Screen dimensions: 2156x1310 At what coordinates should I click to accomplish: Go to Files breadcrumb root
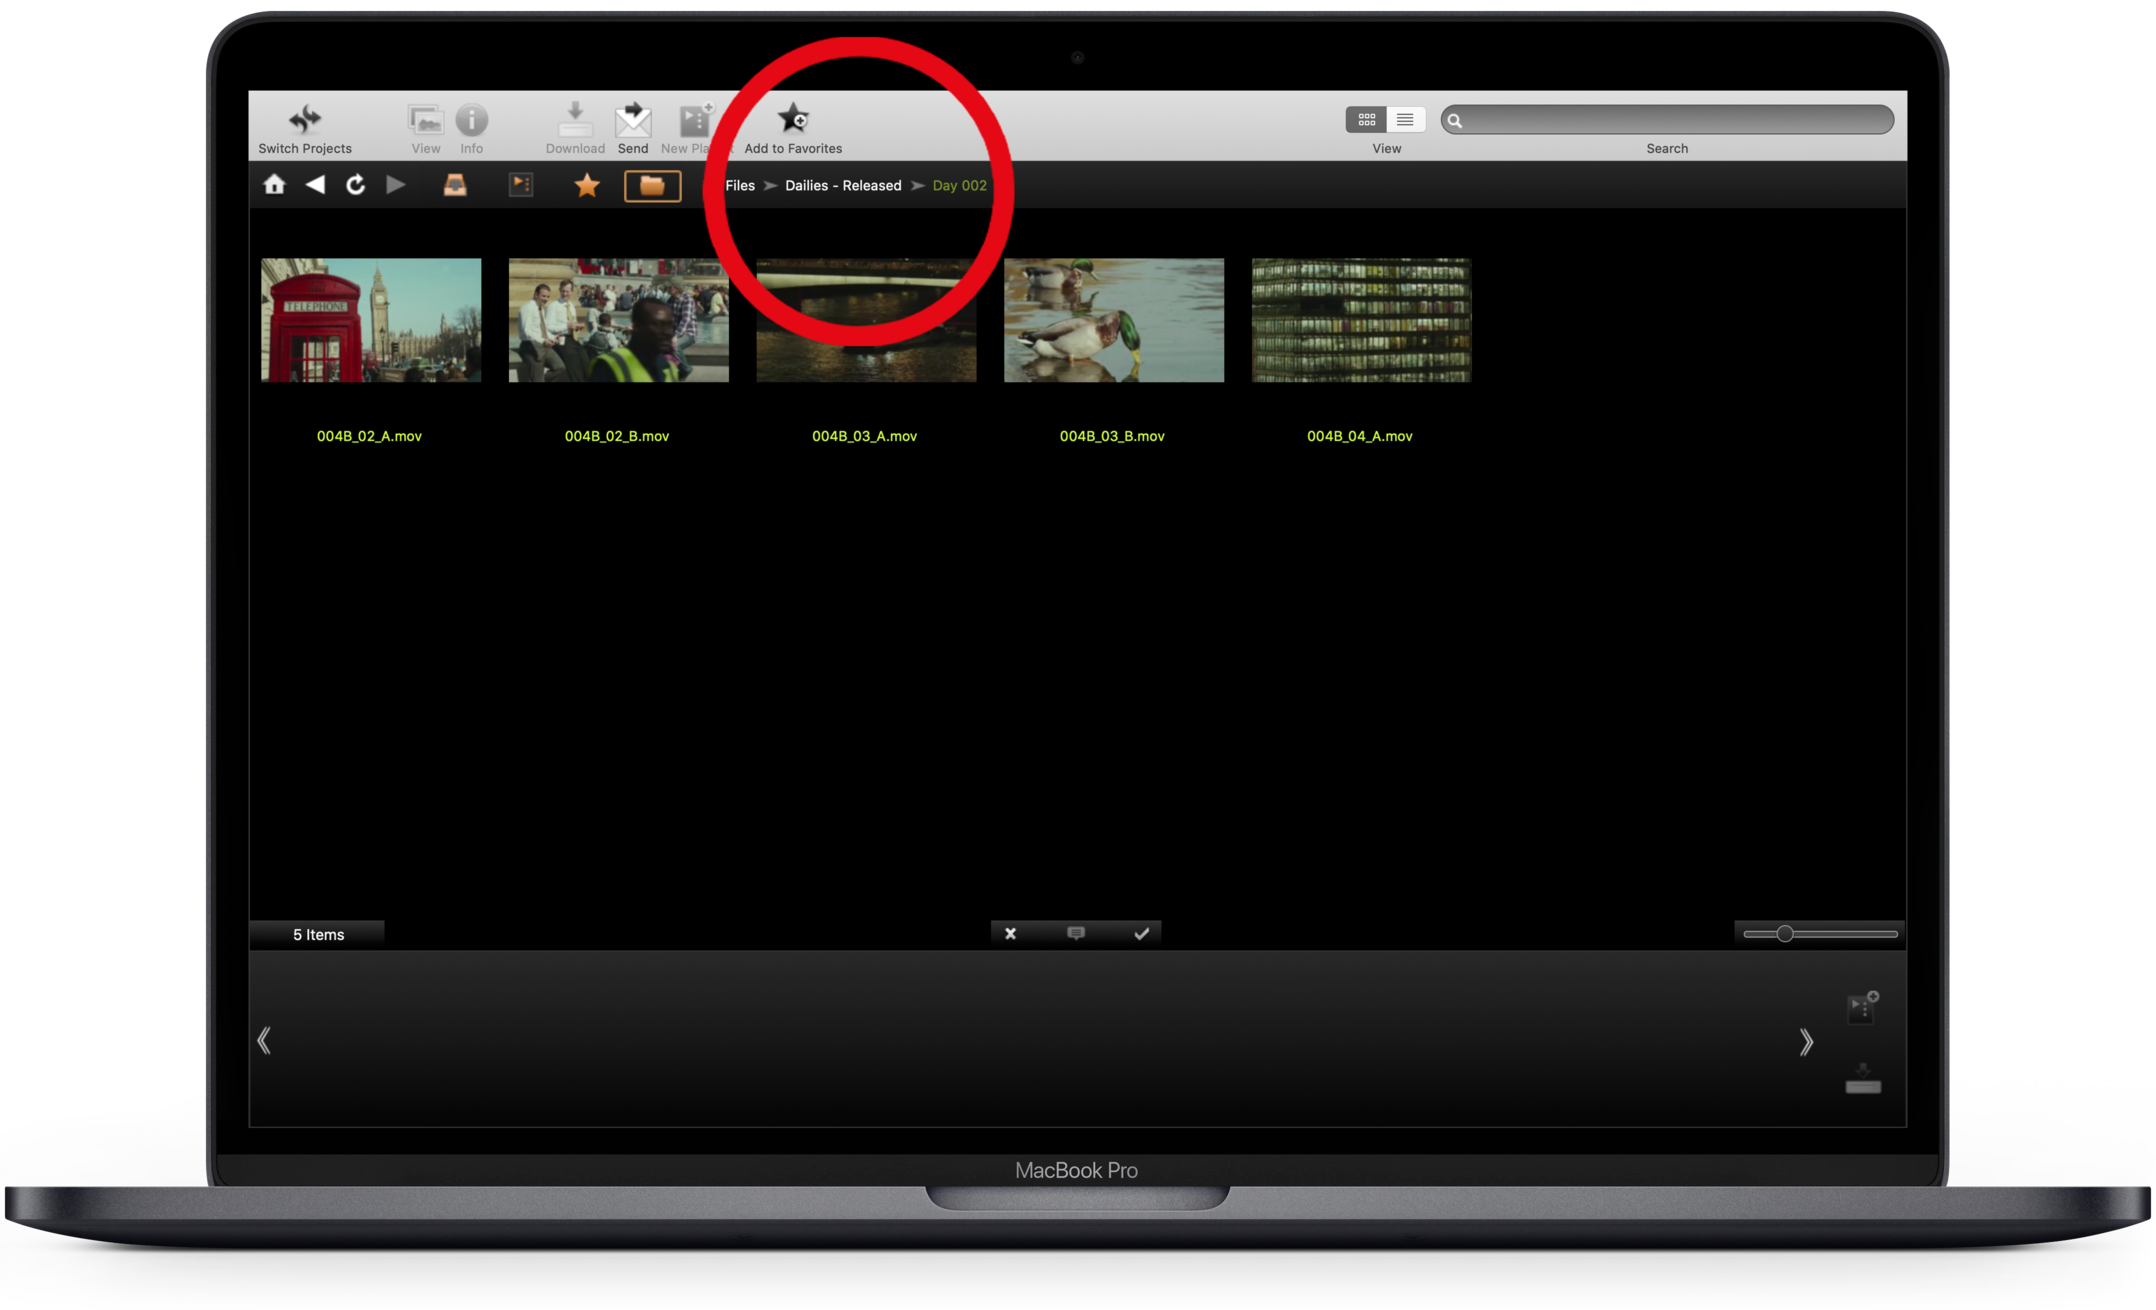740,186
